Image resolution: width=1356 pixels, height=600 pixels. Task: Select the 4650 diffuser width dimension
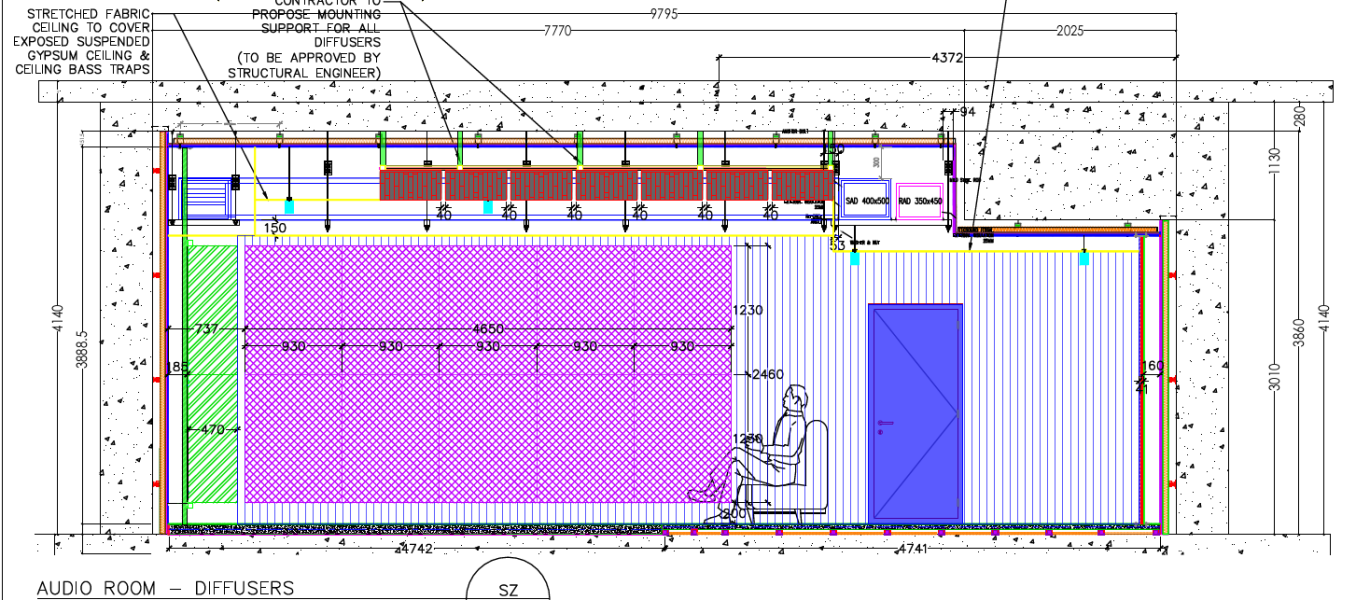click(x=488, y=329)
